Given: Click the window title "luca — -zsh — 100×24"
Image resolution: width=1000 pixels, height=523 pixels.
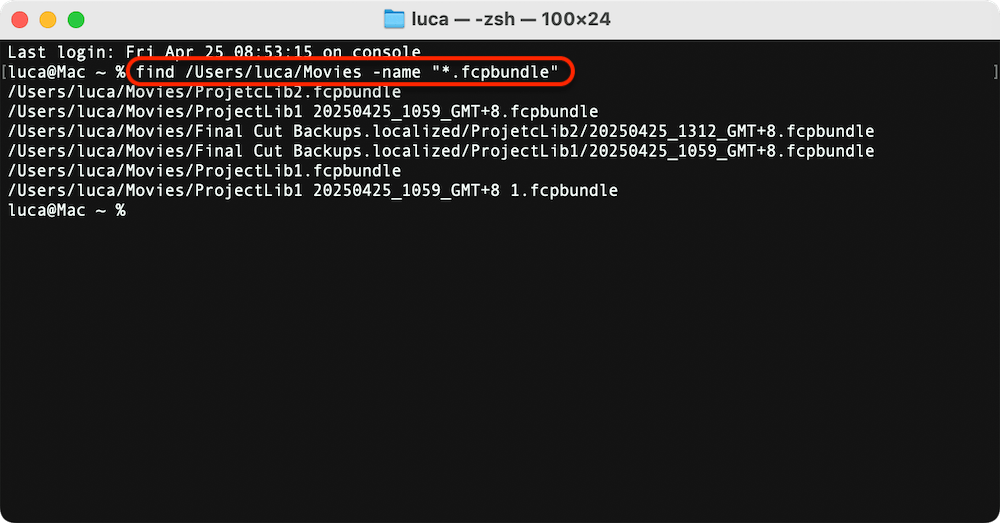Looking at the screenshot, I should tap(510, 19).
